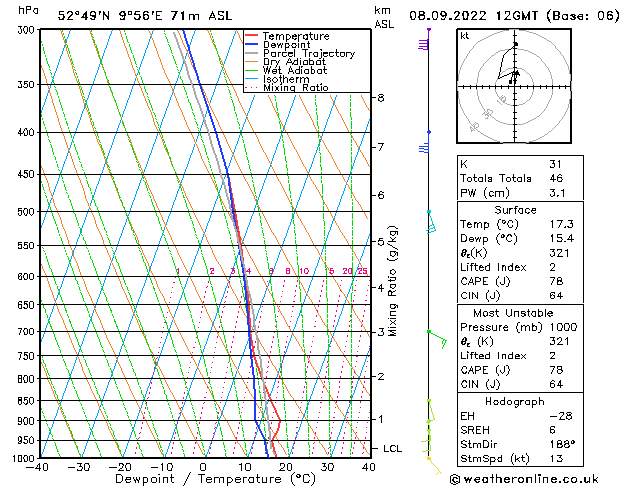This screenshot has height=486, width=629.
Task: Click the red Temperature line sample in legend
Action: 251,36
